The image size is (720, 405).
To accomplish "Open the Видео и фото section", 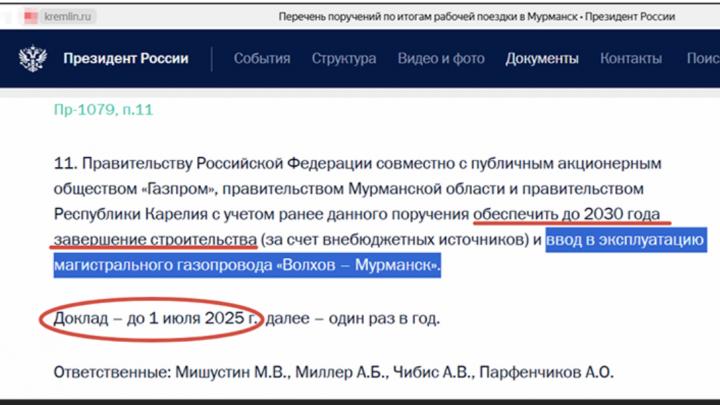I will 441,58.
